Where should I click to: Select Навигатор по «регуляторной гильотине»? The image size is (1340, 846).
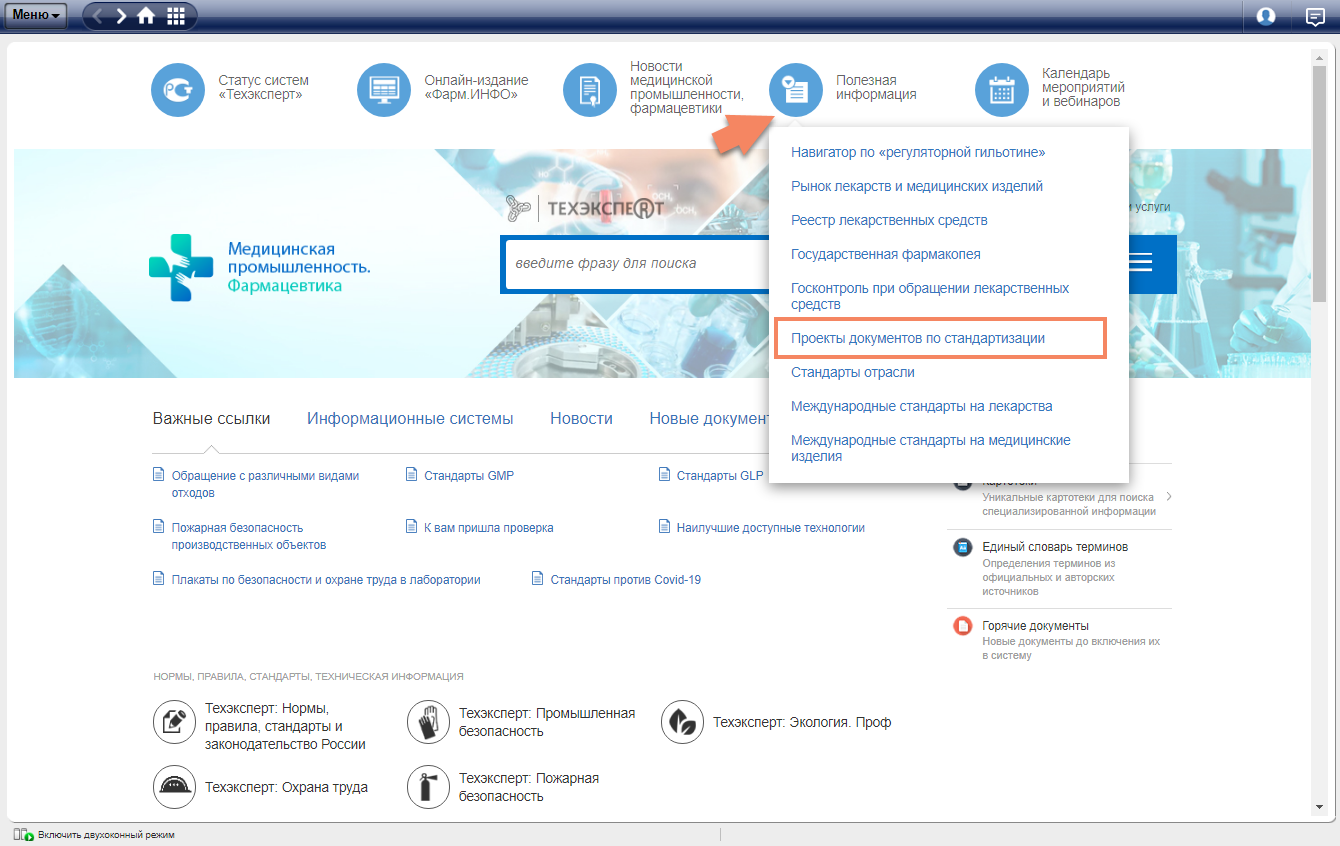click(x=918, y=152)
